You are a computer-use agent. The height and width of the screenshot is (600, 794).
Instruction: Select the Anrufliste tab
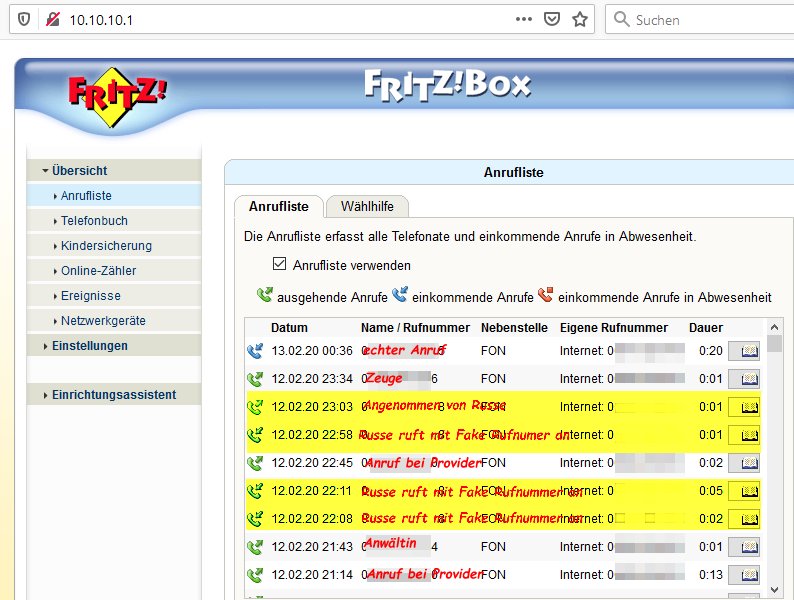[278, 207]
